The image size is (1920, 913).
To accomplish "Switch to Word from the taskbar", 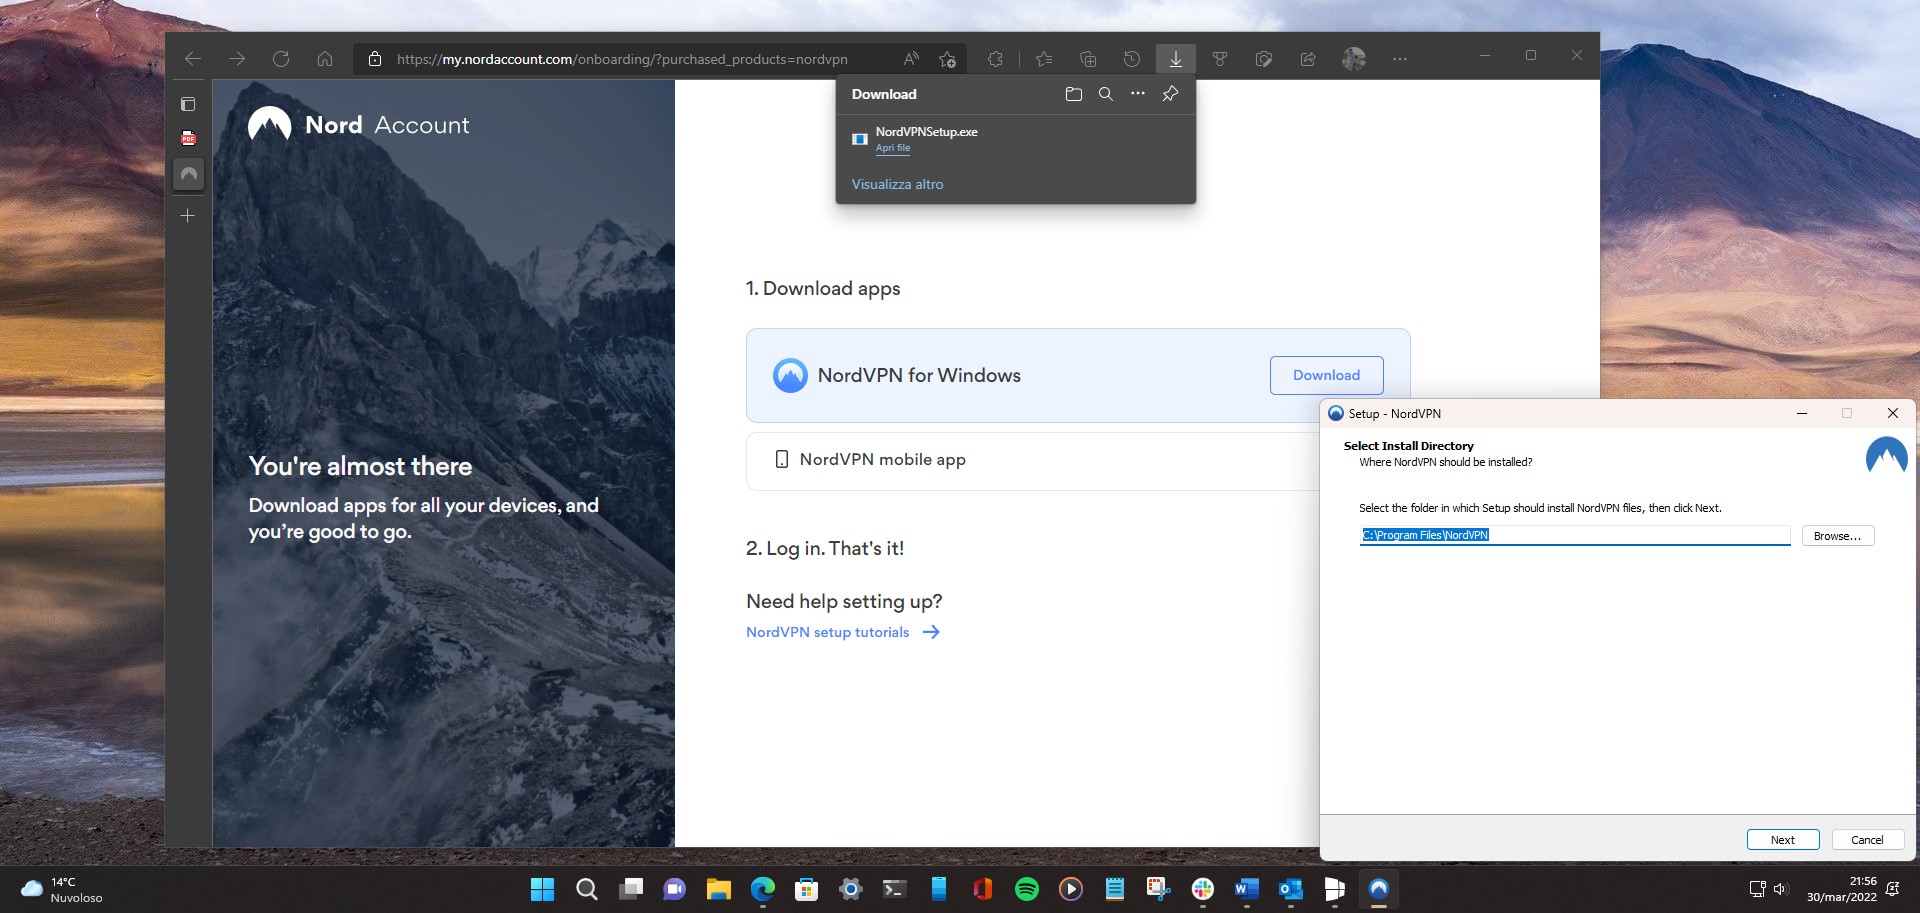I will pyautogui.click(x=1247, y=889).
